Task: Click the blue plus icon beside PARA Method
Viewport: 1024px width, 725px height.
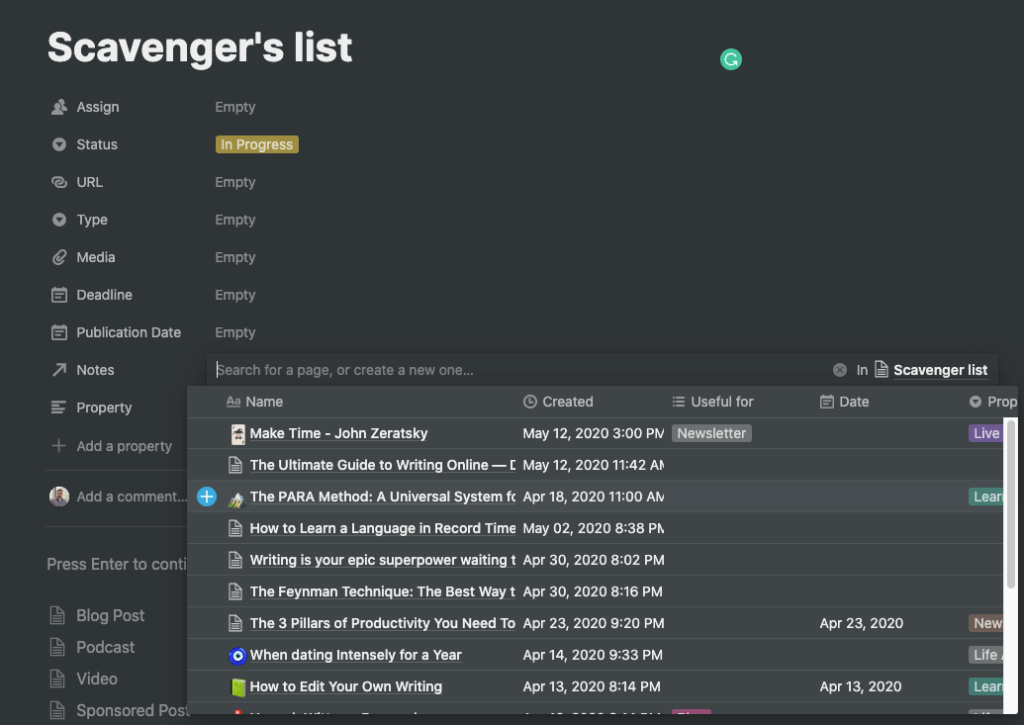Action: [x=207, y=497]
